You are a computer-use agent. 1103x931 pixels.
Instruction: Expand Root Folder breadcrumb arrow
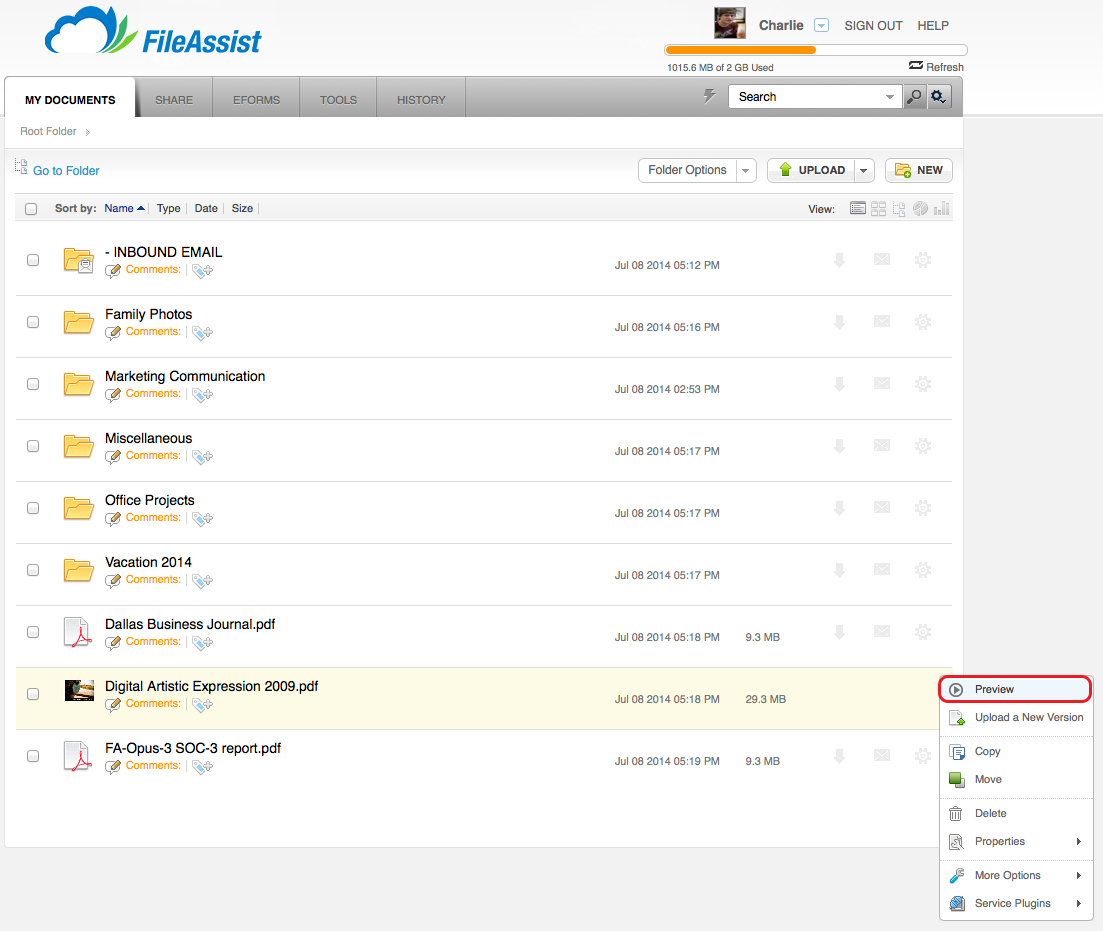coord(87,132)
